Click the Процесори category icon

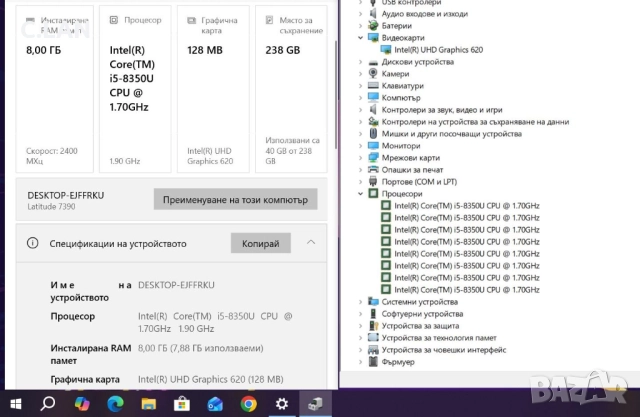pos(373,193)
